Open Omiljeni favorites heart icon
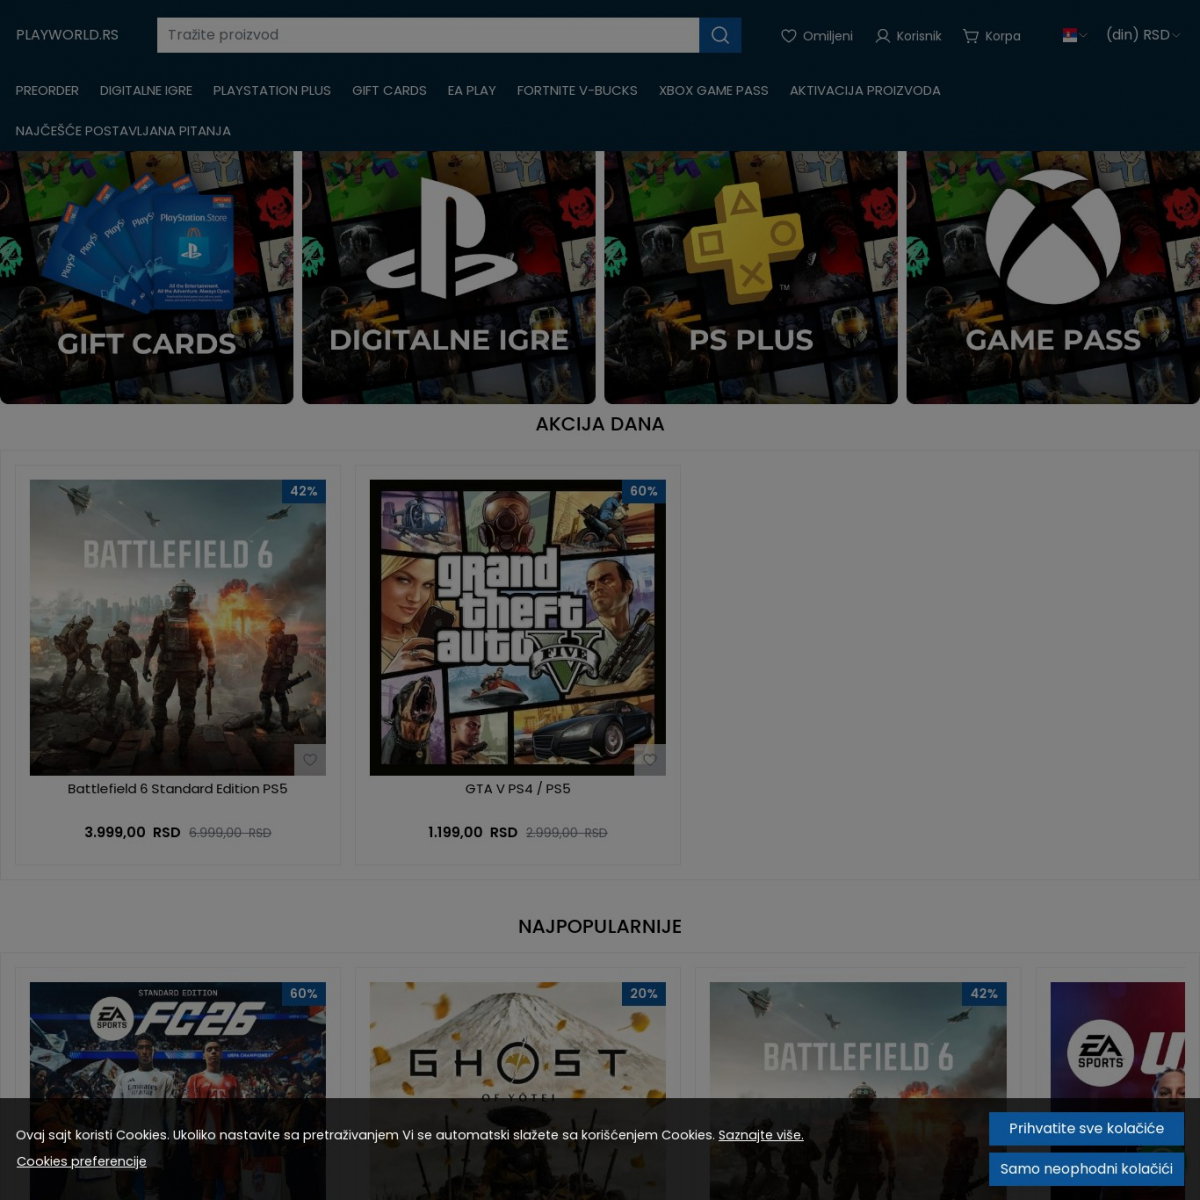 789,36
